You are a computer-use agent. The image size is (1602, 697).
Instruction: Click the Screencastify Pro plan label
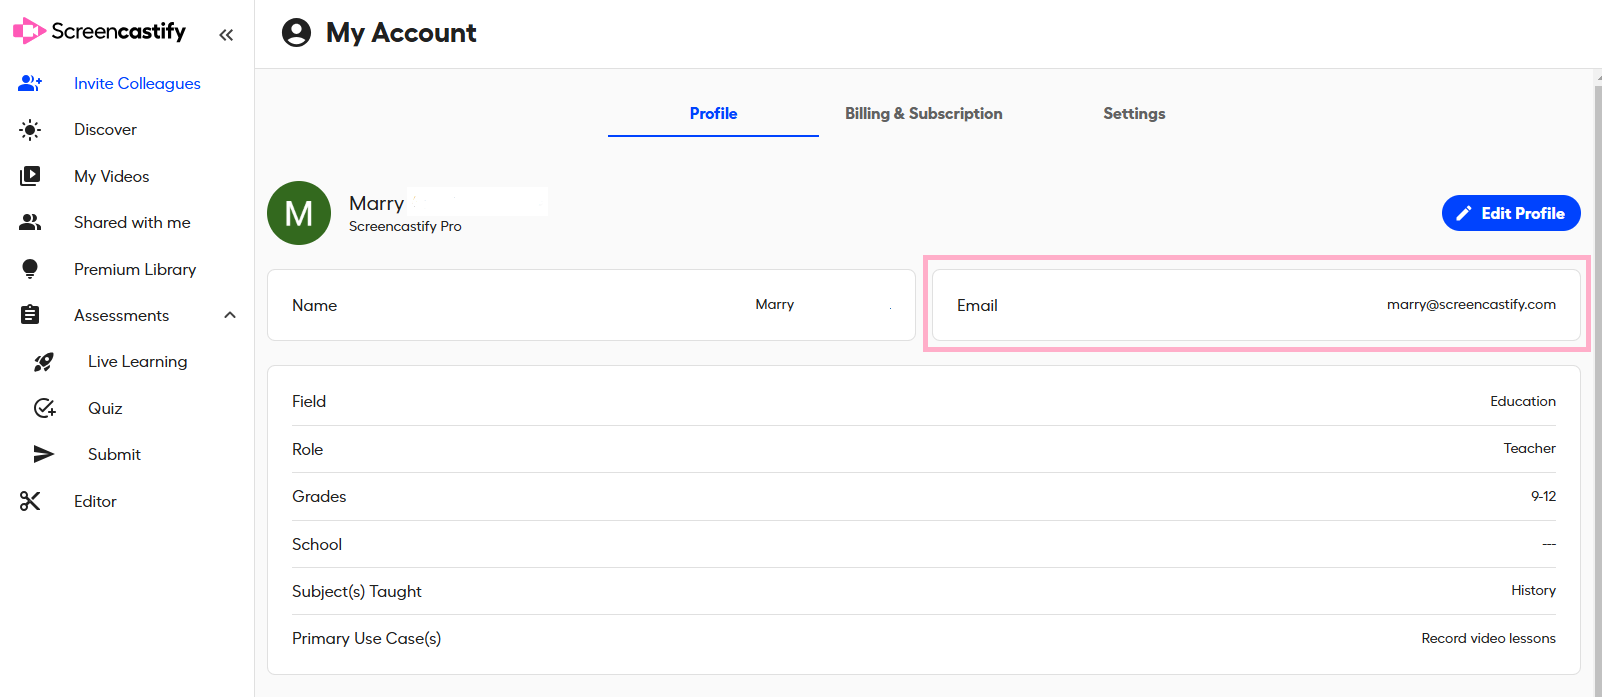coord(405,226)
